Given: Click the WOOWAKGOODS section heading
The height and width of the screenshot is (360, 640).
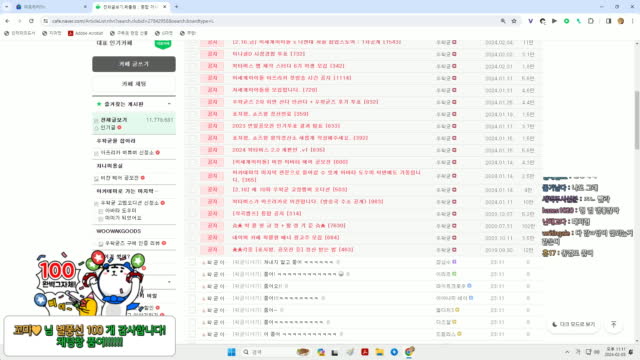Looking at the screenshot, I should pyautogui.click(x=118, y=231).
